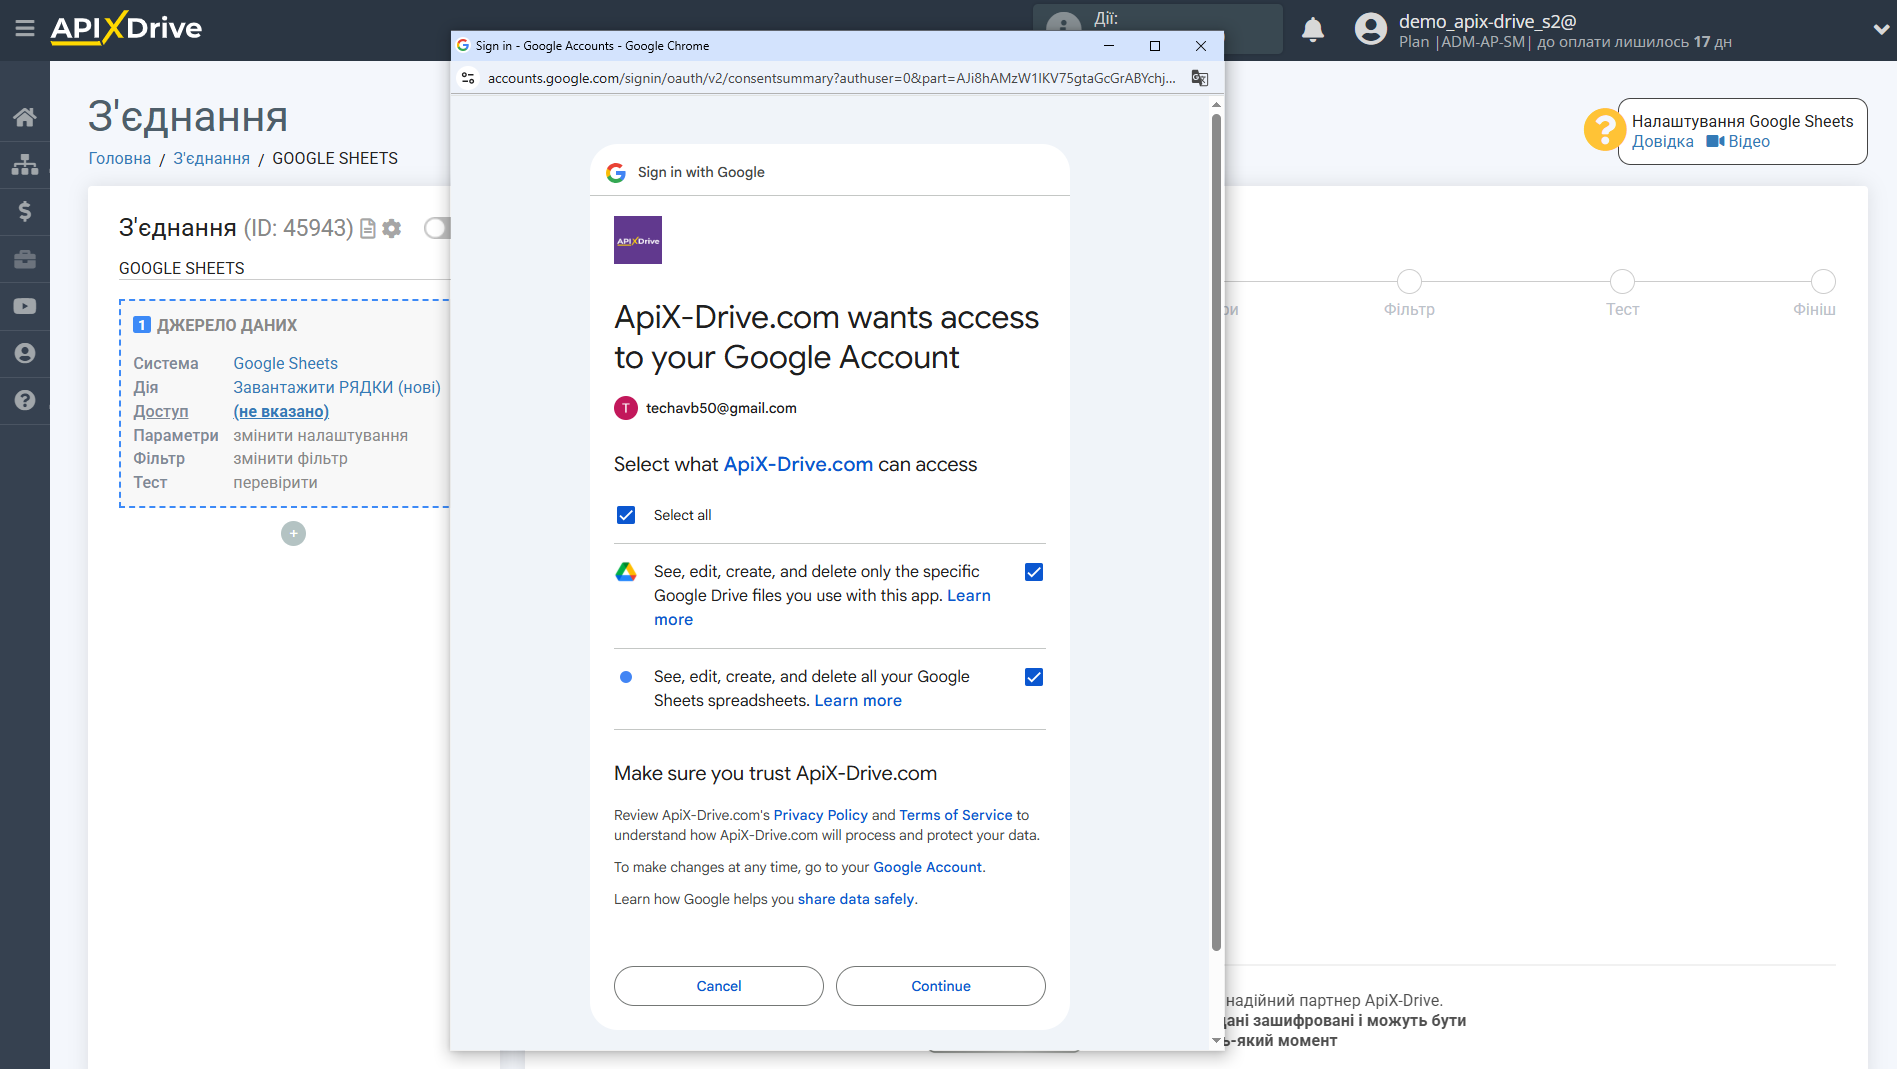Click the site info icon in address bar
The width and height of the screenshot is (1897, 1069).
468,78
